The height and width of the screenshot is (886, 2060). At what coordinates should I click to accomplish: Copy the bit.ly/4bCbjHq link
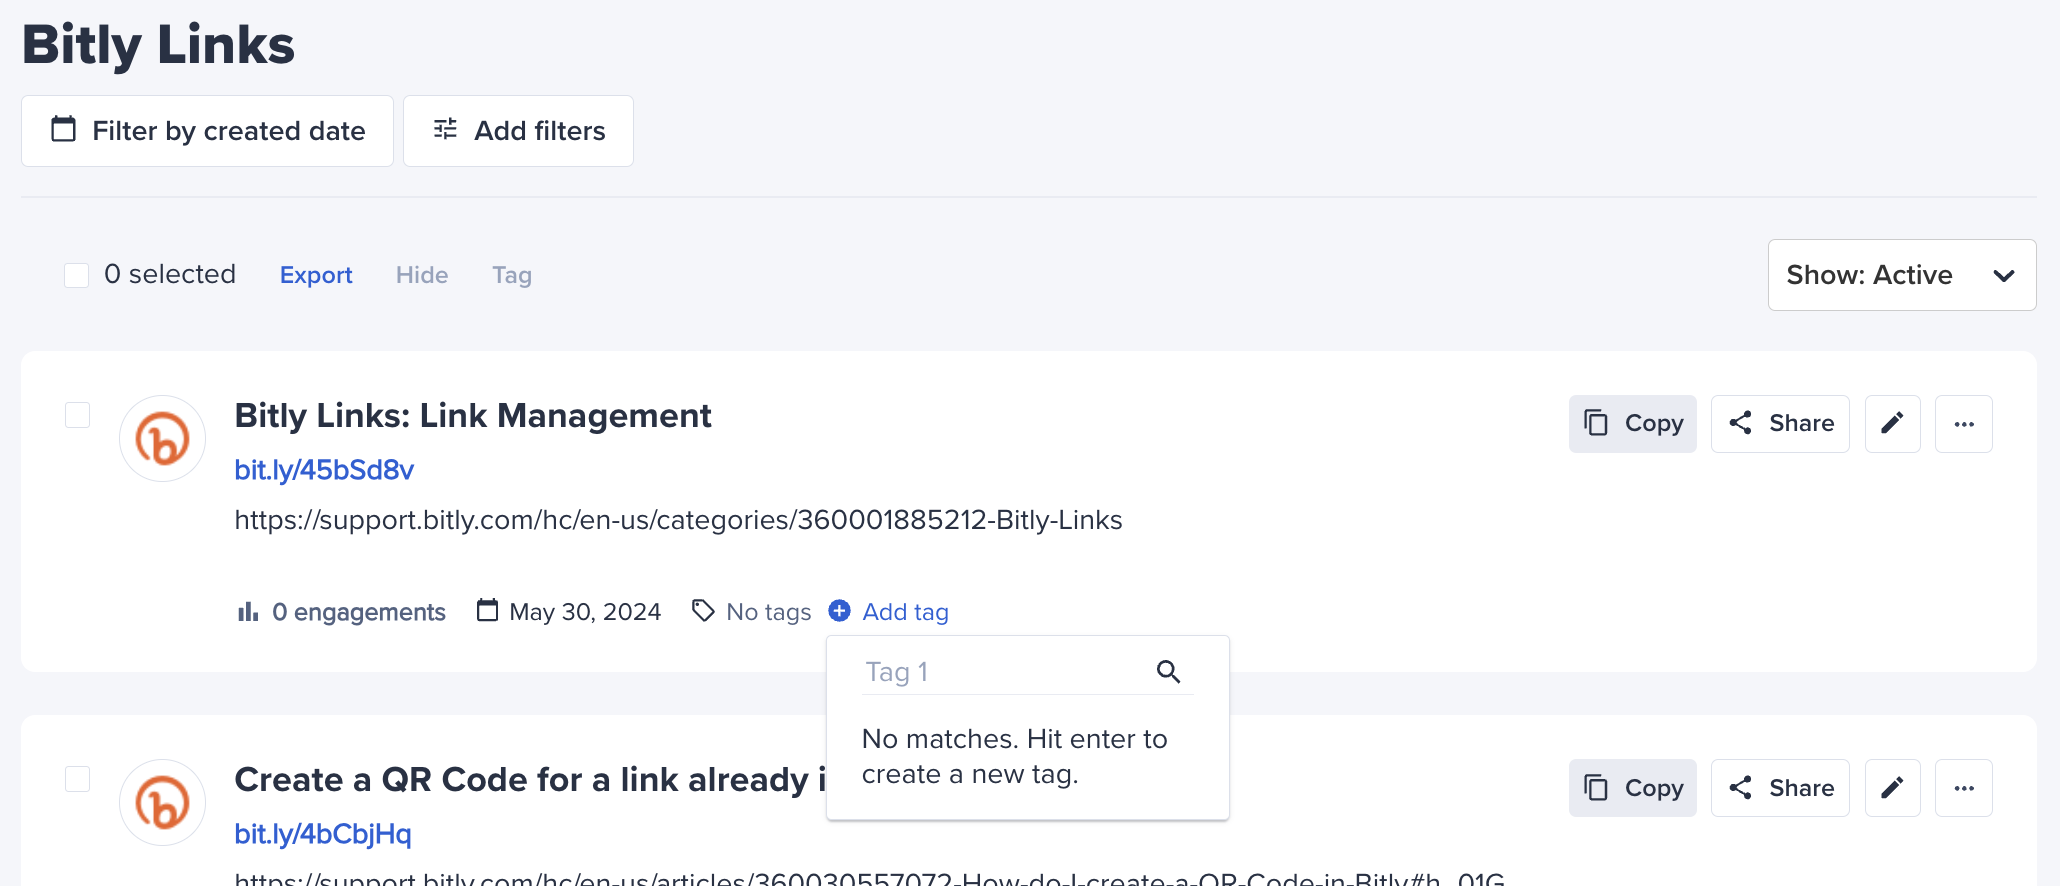pyautogui.click(x=1633, y=788)
